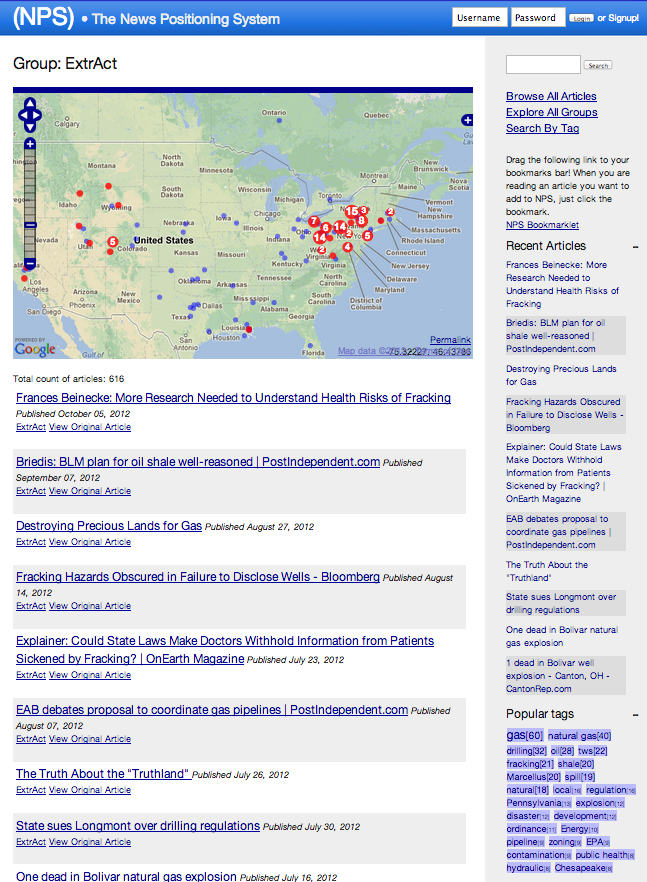The image size is (647, 882).
Task: Expand the overview map plus button
Action: pyautogui.click(x=467, y=120)
